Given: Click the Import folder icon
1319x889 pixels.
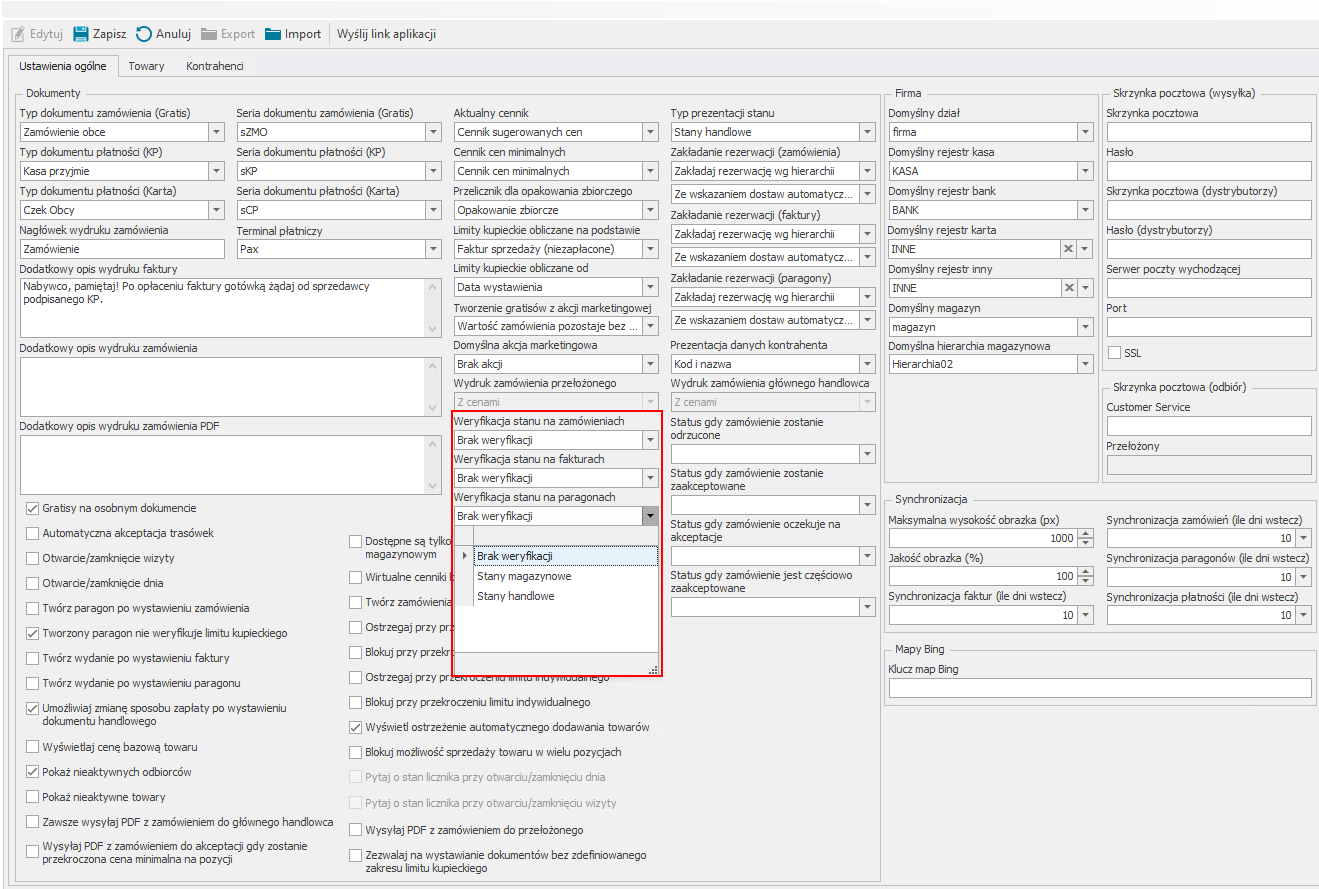Looking at the screenshot, I should pyautogui.click(x=274, y=34).
